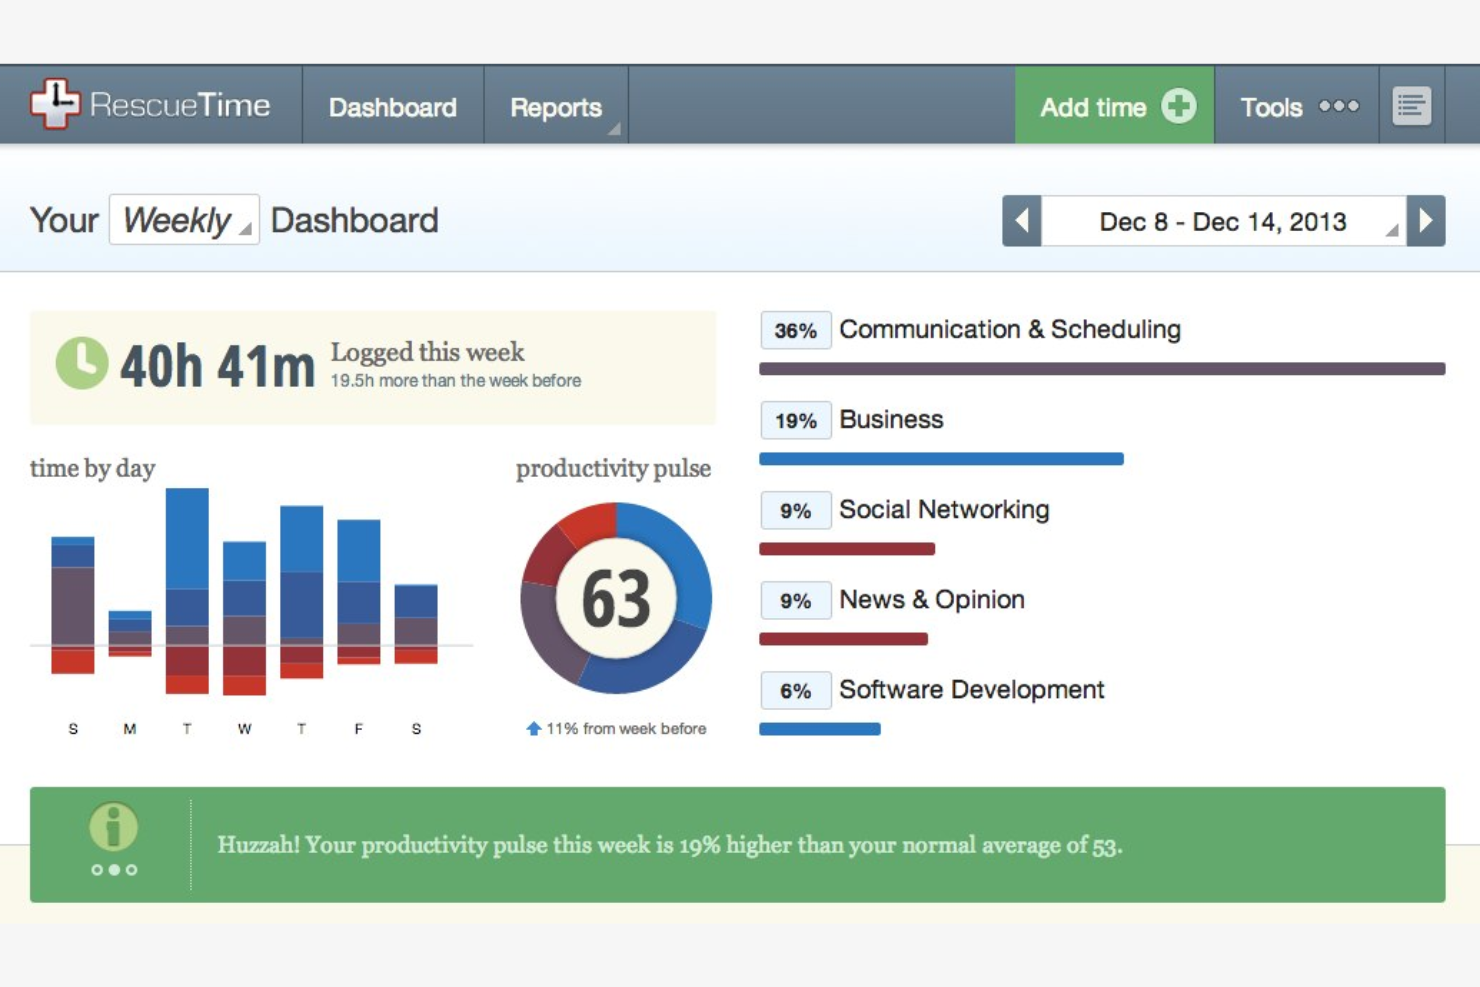Click the info icon in the green banner
1480x987 pixels.
[x=113, y=825]
